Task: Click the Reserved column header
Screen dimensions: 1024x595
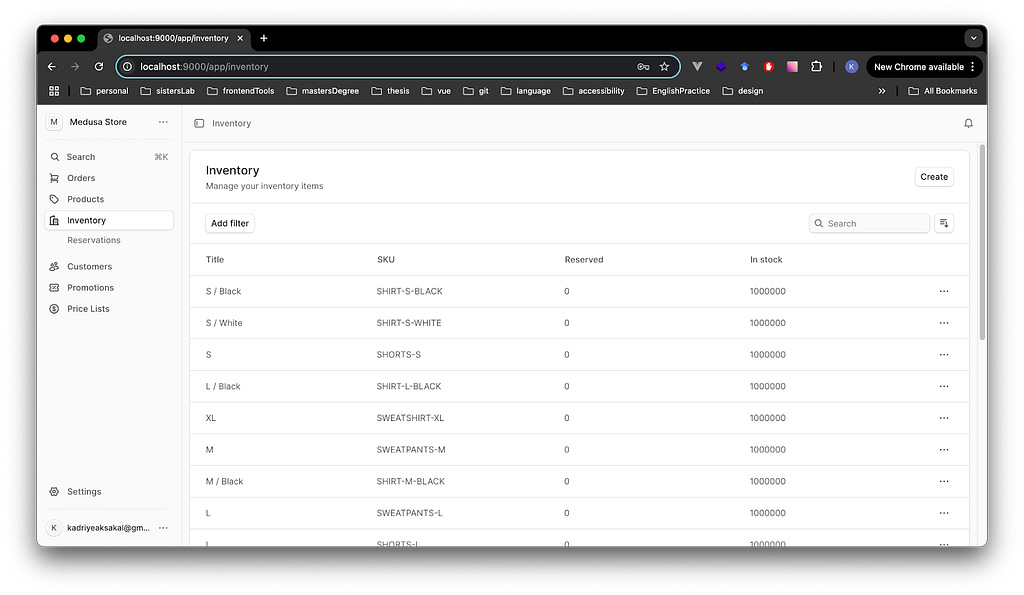Action: tap(584, 259)
